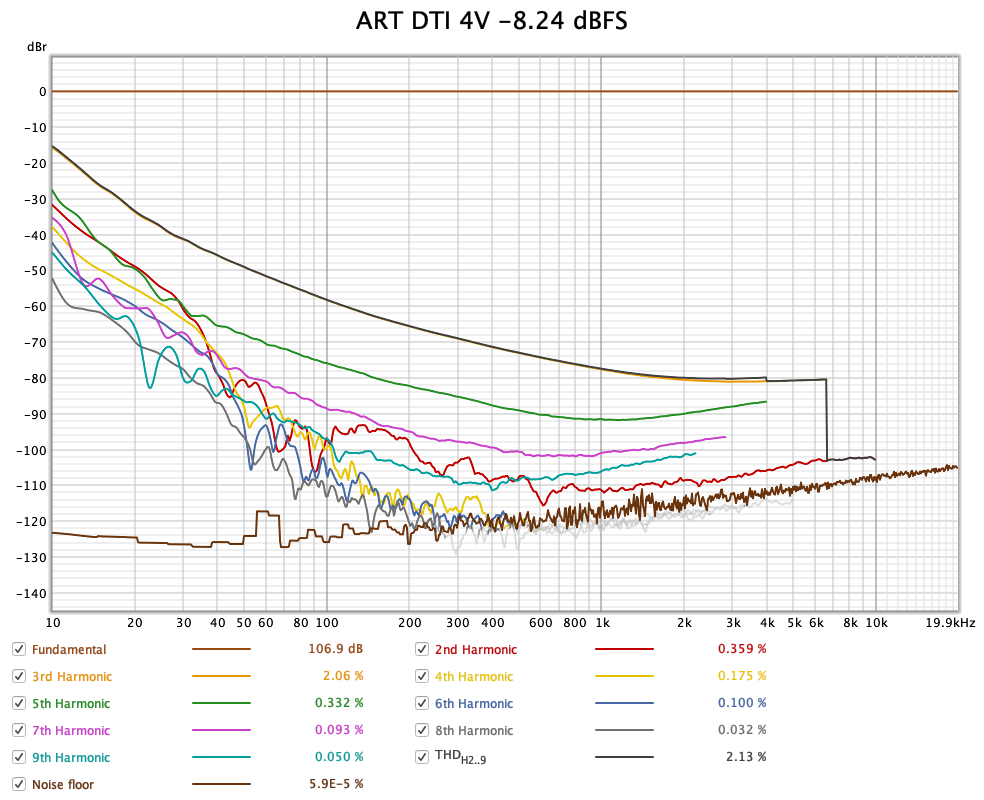Toggle the 5th Harmonic checkbox
The image size is (984, 800).
pyautogui.click(x=19, y=703)
